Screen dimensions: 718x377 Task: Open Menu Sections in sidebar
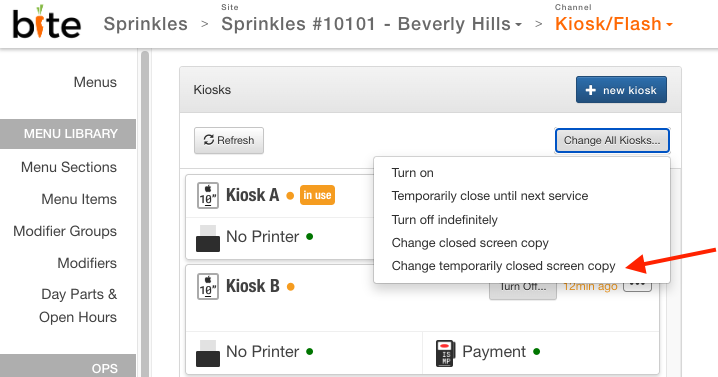69,167
